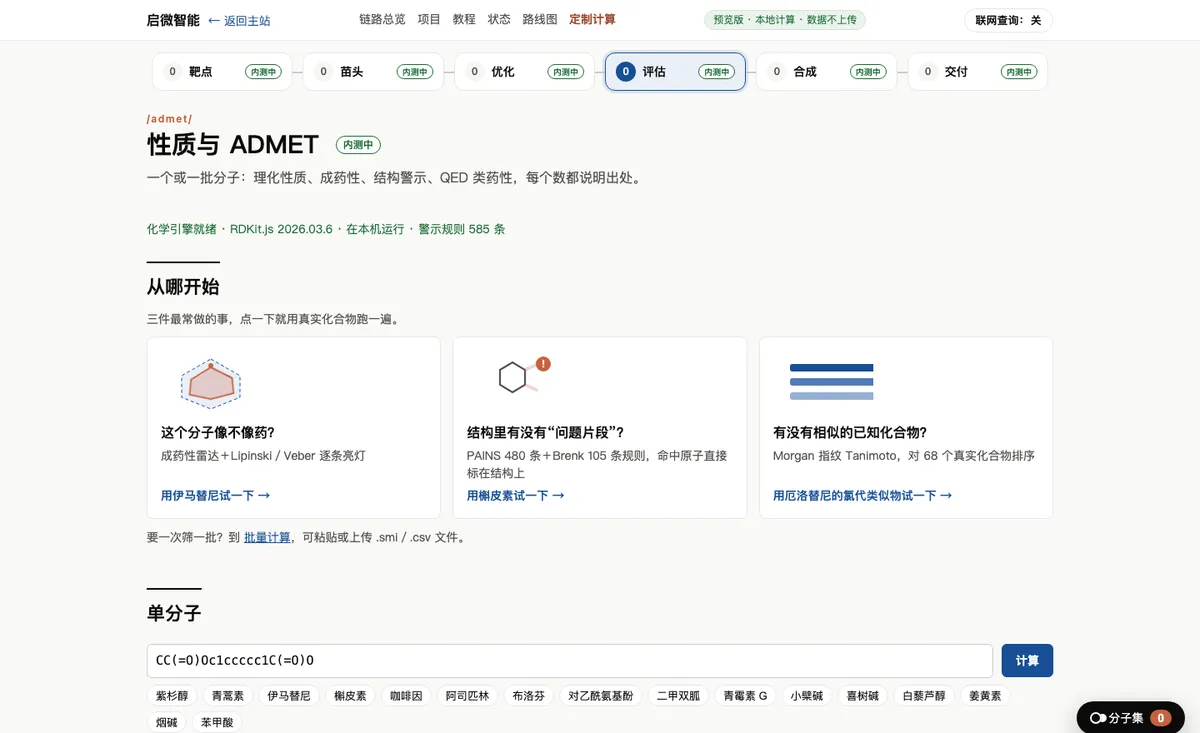The height and width of the screenshot is (733, 1200).
Task: Click the blue similarity bars icon
Action: click(831, 382)
